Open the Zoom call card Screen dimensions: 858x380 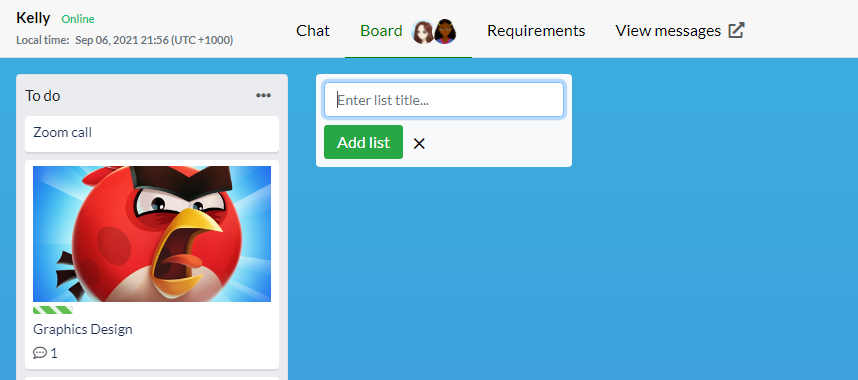152,133
